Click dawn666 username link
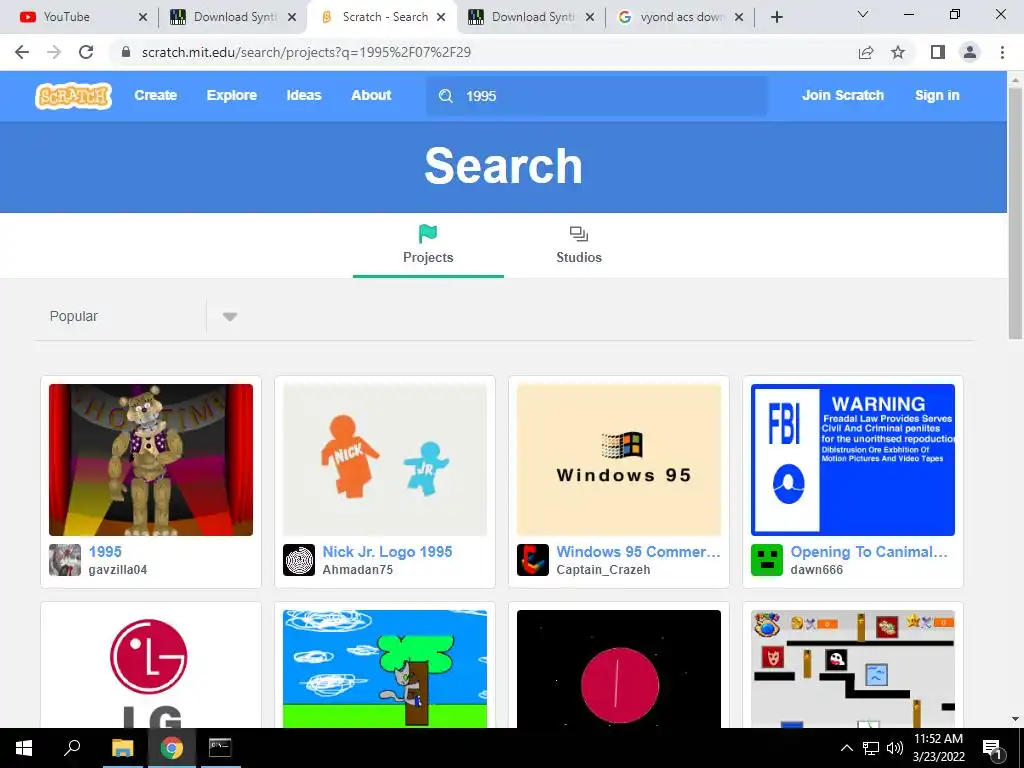Image resolution: width=1024 pixels, height=768 pixels. tap(817, 569)
